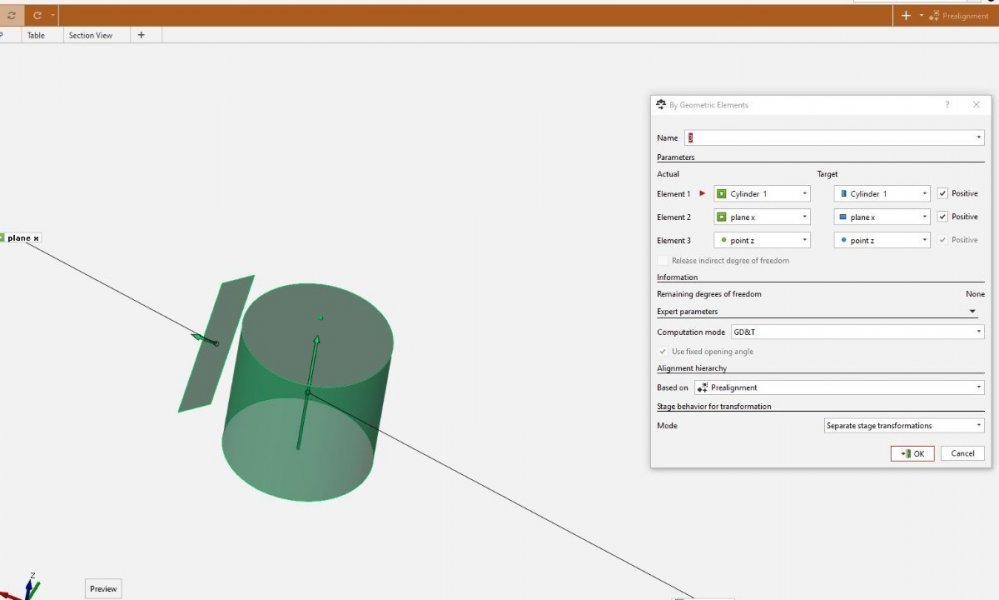Image resolution: width=999 pixels, height=600 pixels.
Task: Click the sync/refresh icon in top toolbar
Action: pos(11,16)
